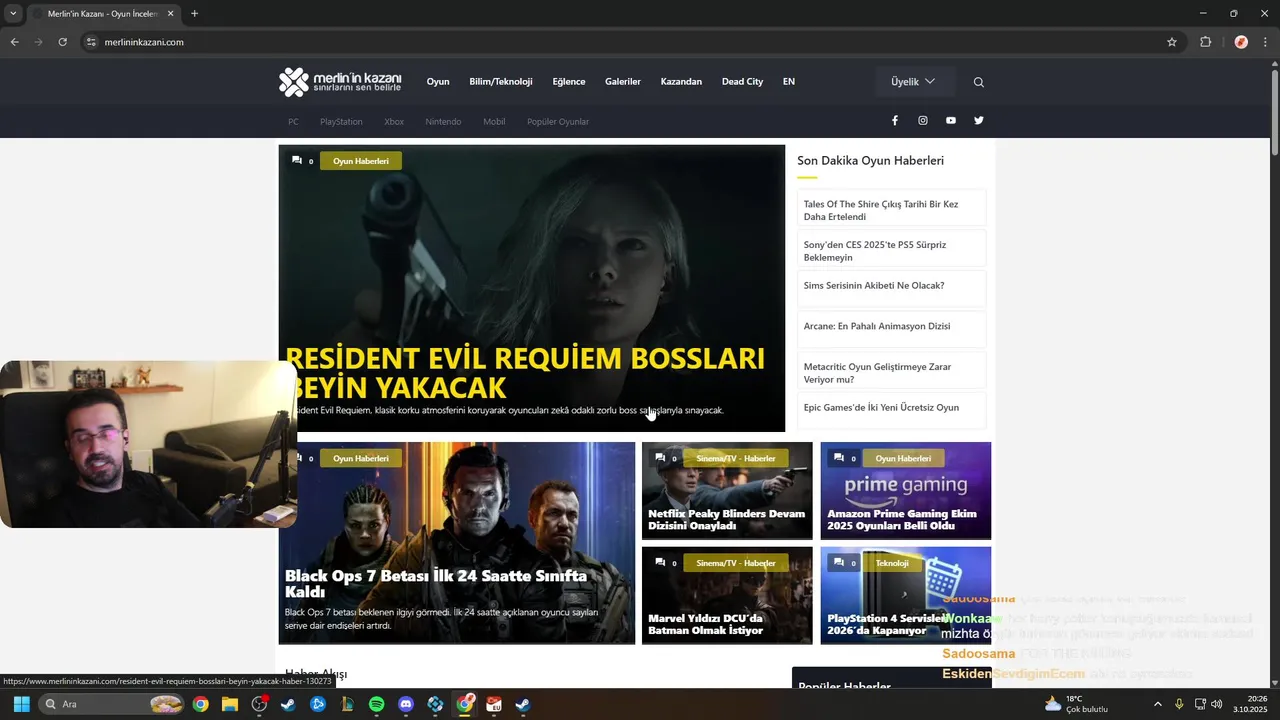Click the Windows taskbar search box
1280x720 pixels.
(112, 704)
